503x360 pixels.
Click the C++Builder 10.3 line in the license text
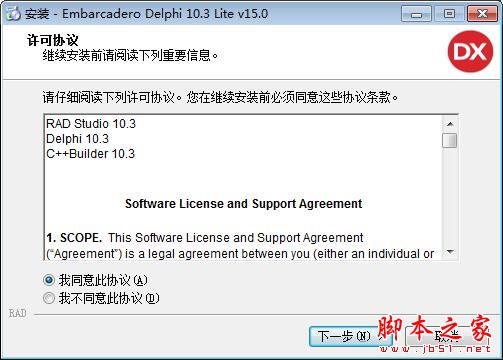tap(90, 154)
